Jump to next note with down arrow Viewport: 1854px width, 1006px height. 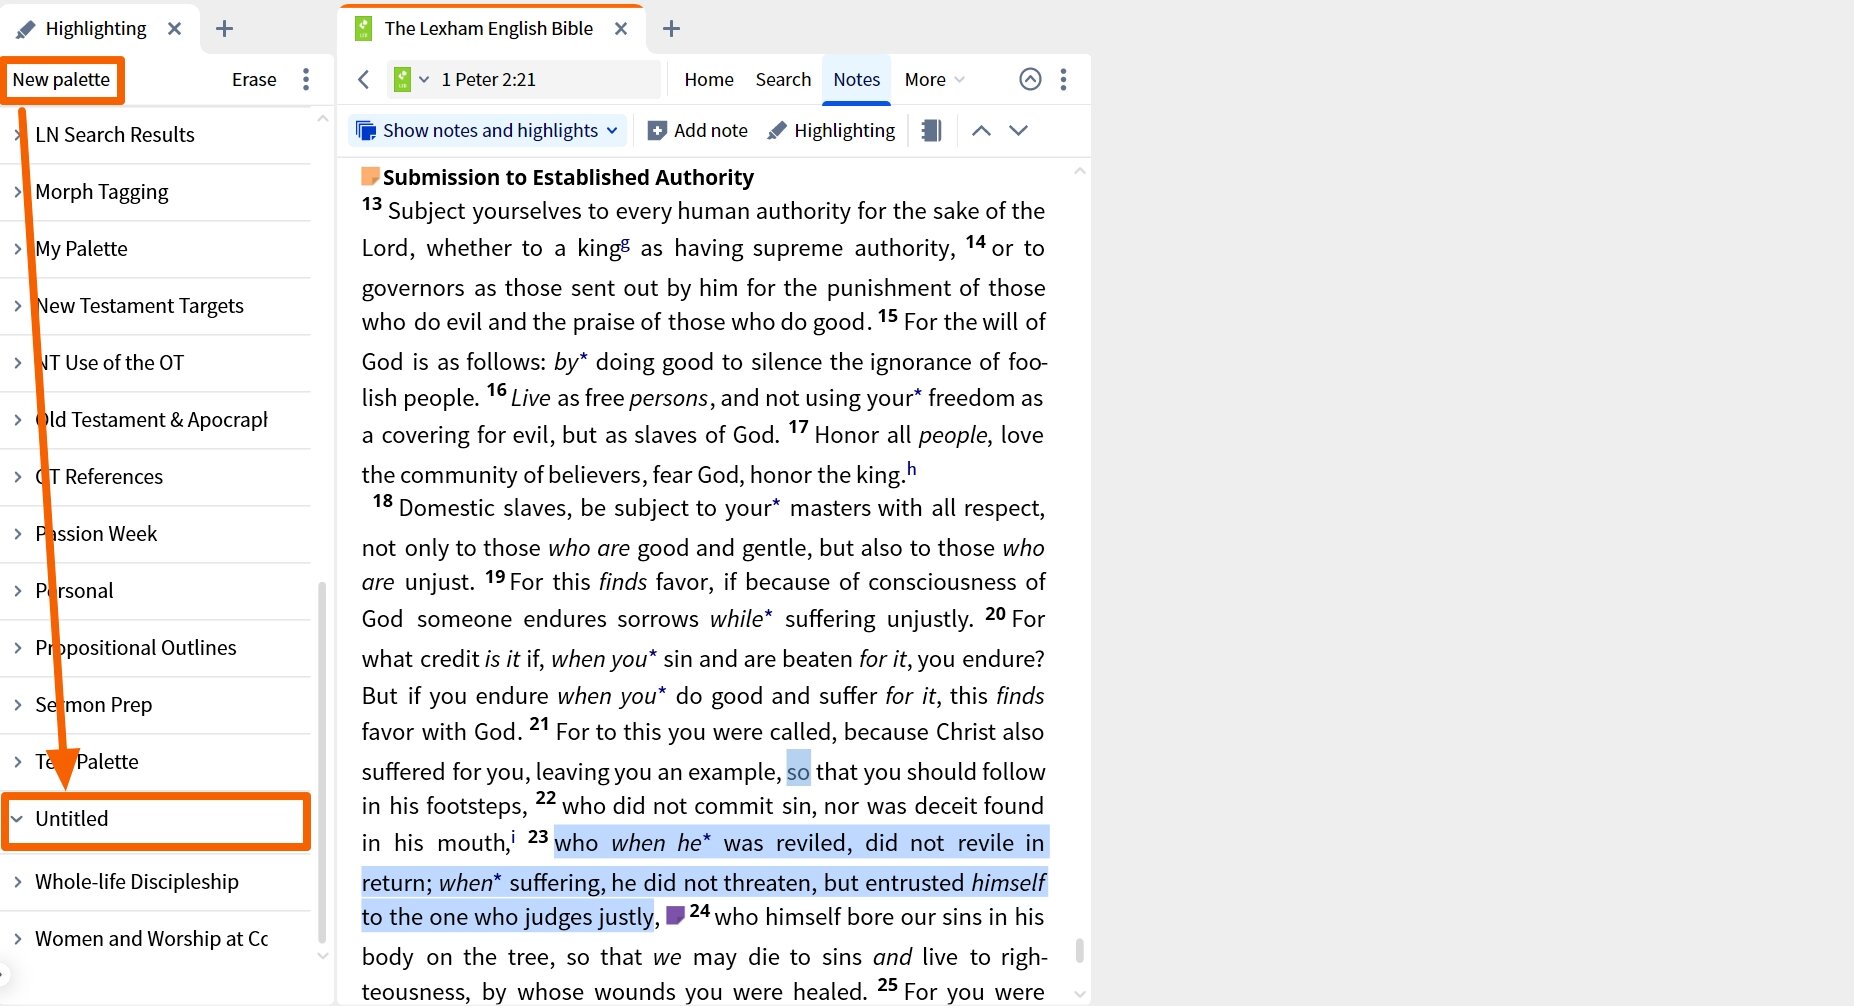pos(1018,131)
